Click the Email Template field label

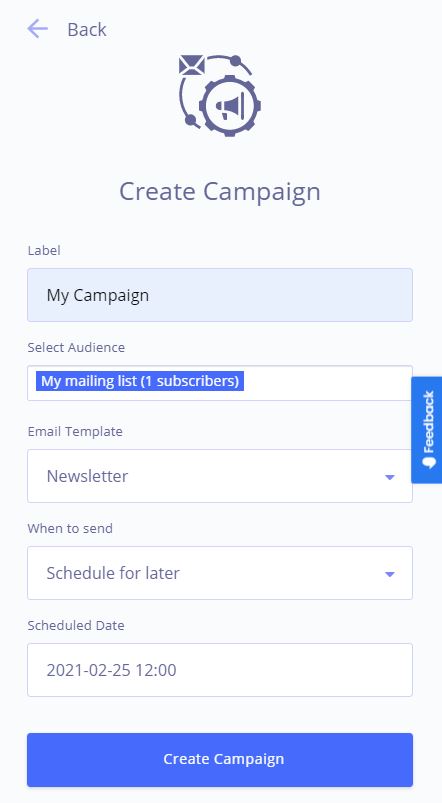pos(75,431)
